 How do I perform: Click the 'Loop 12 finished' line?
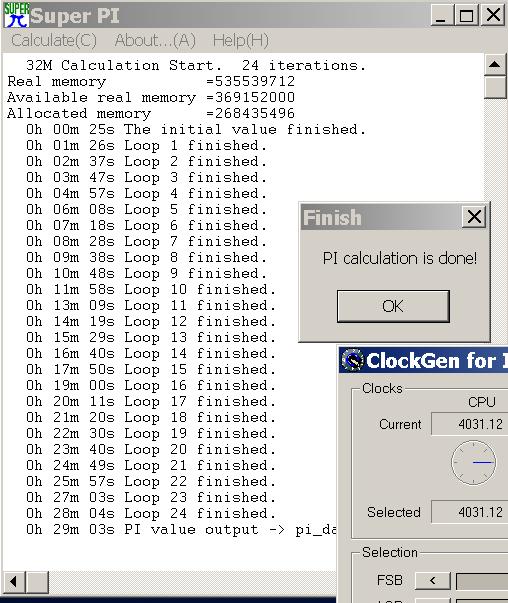pyautogui.click(x=151, y=321)
